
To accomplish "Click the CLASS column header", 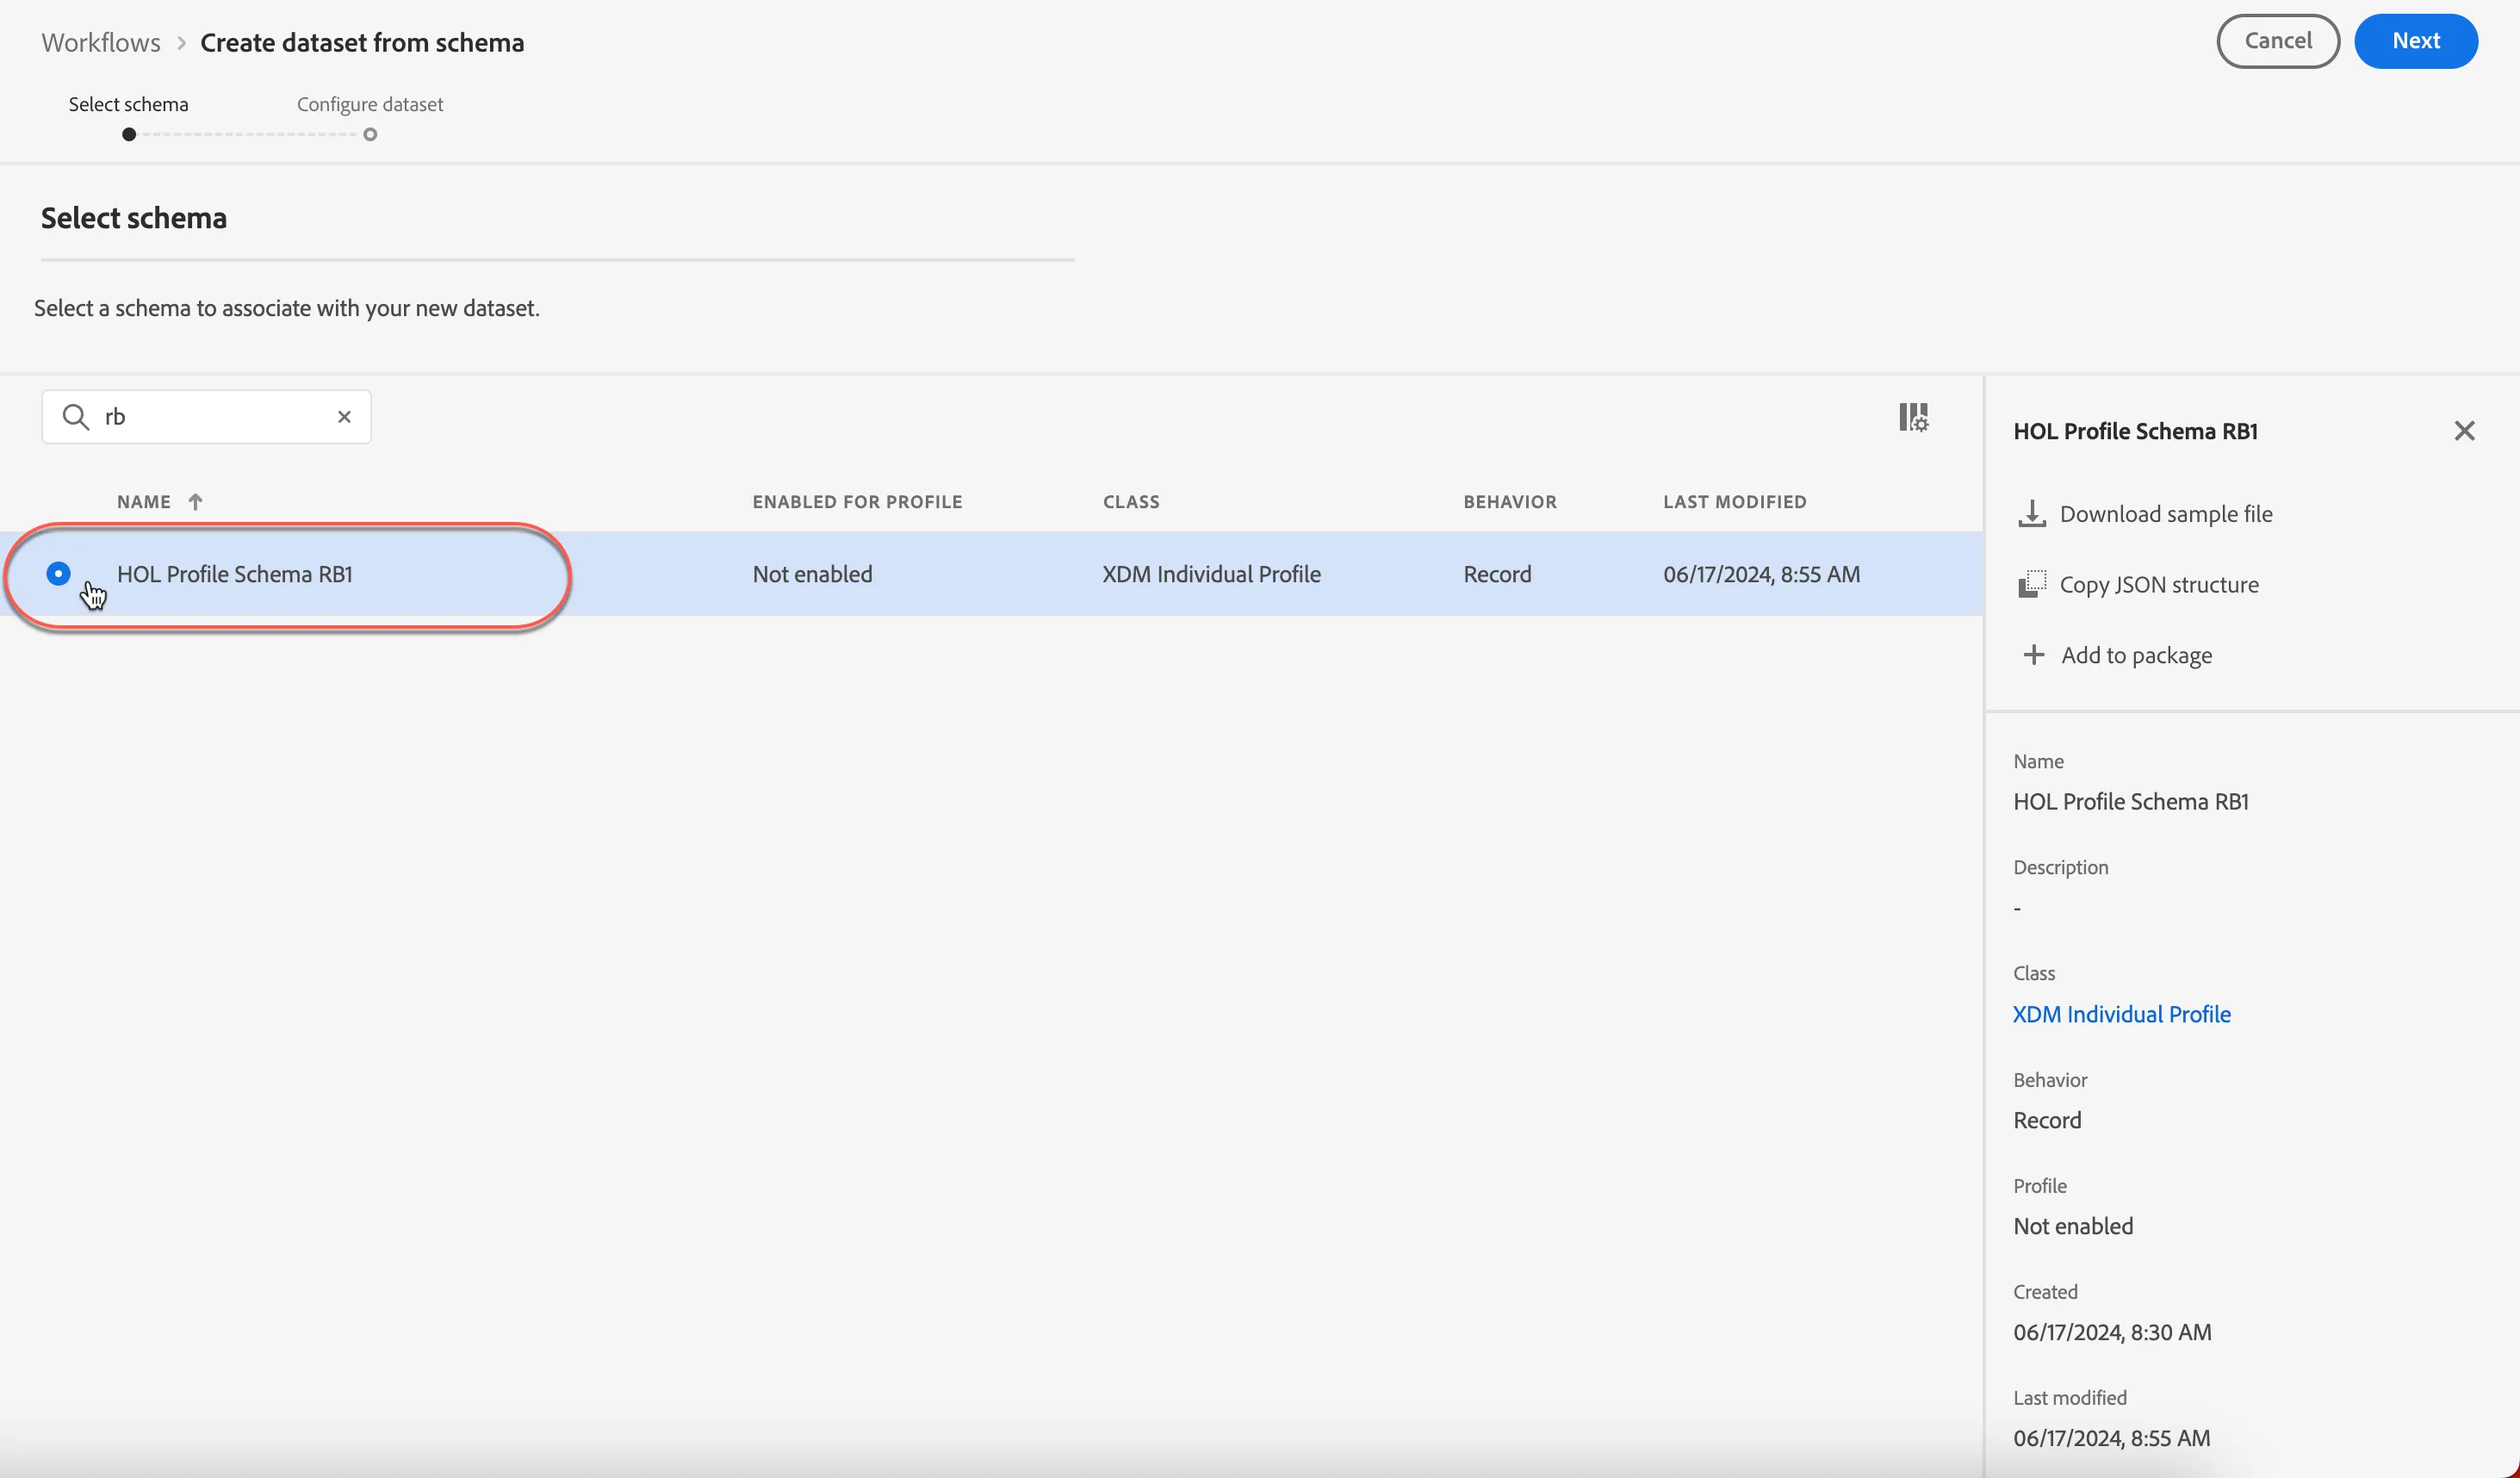I will [1131, 502].
